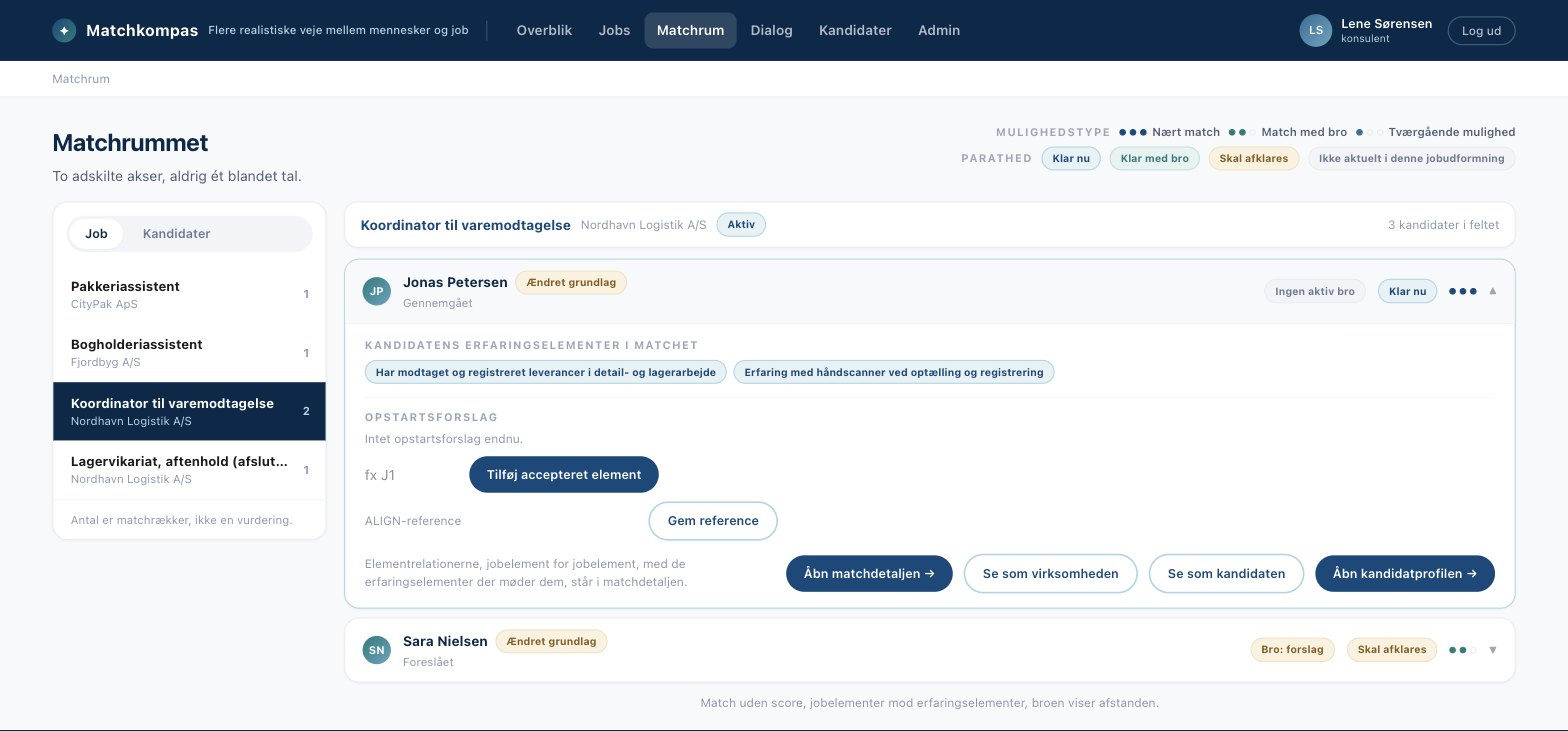Open the Admin menu
The width and height of the screenshot is (1568, 731).
click(939, 30)
